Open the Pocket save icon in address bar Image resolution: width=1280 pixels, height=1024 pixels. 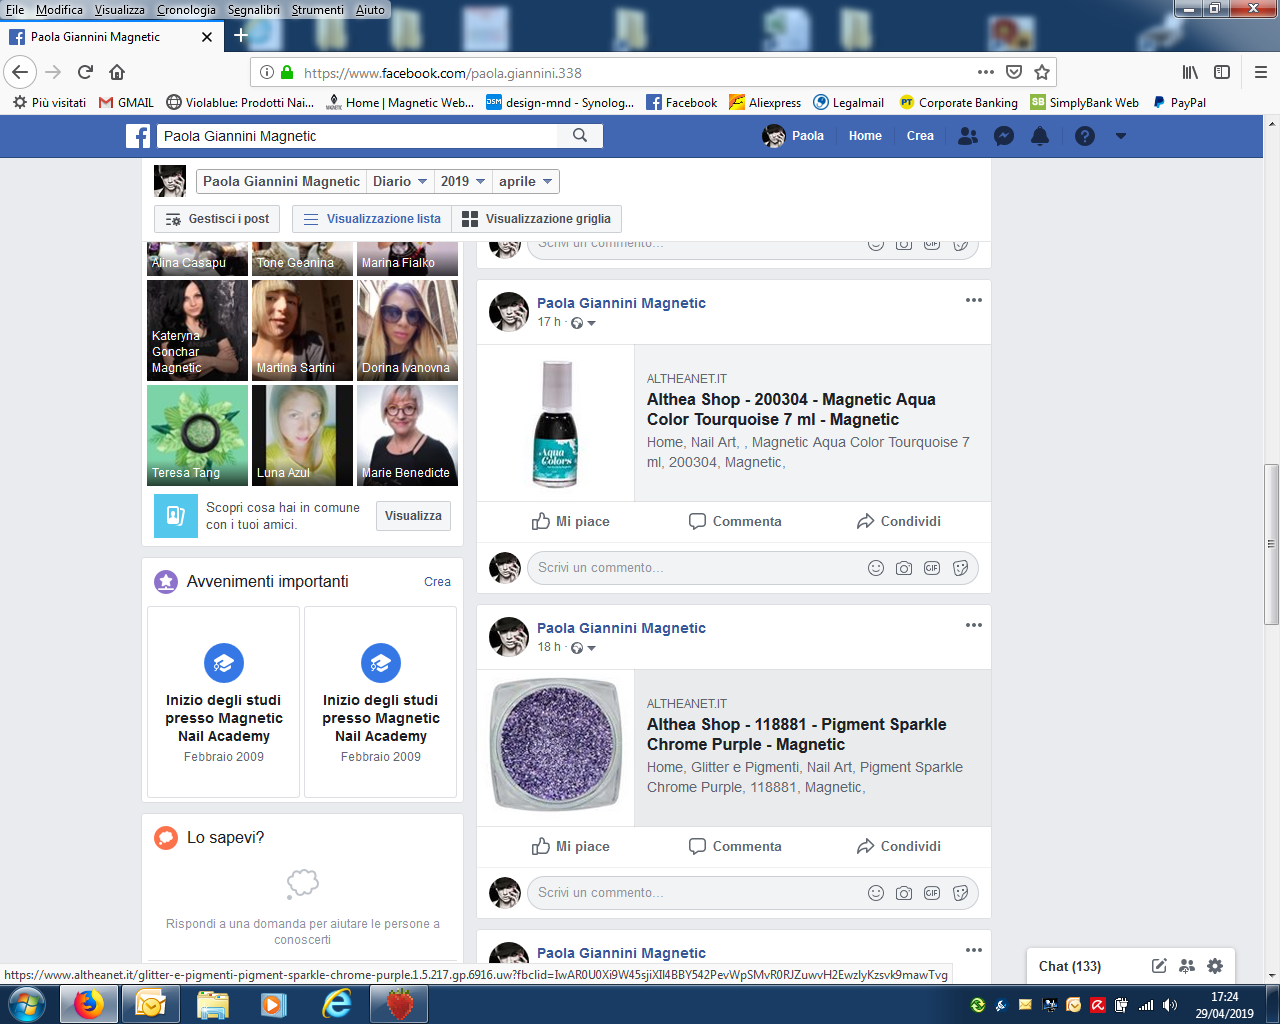click(1014, 72)
